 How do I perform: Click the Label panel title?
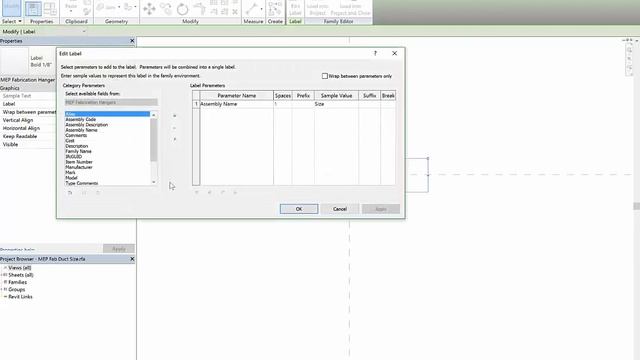[295, 21]
